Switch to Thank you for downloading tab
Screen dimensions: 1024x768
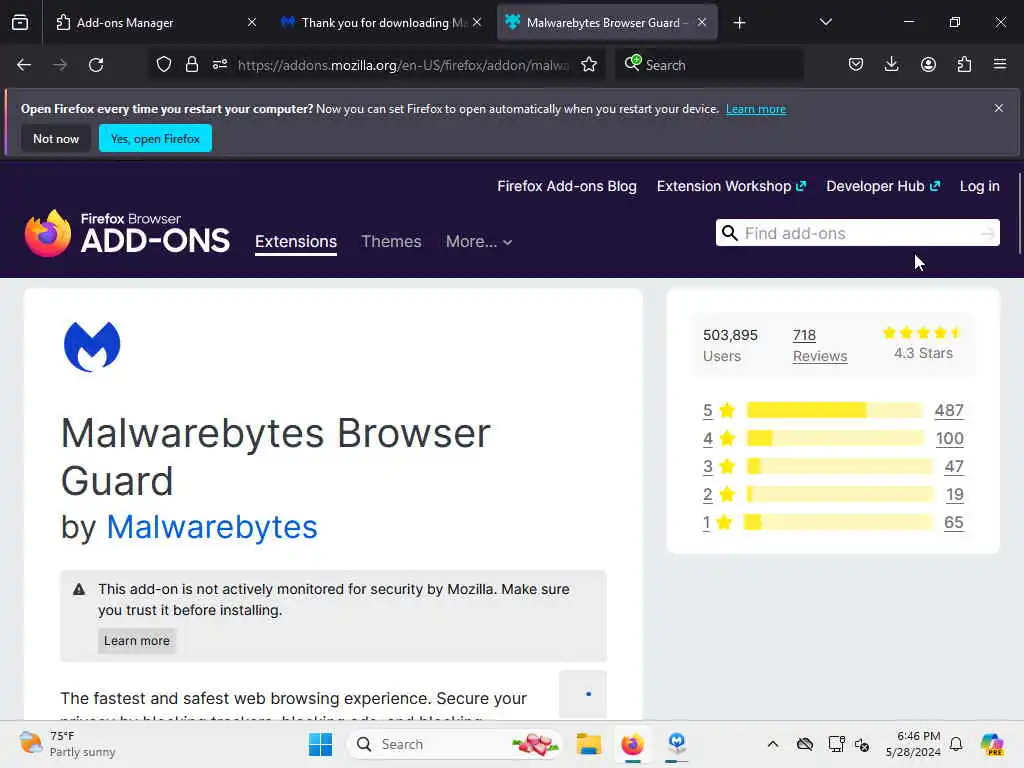pos(381,22)
